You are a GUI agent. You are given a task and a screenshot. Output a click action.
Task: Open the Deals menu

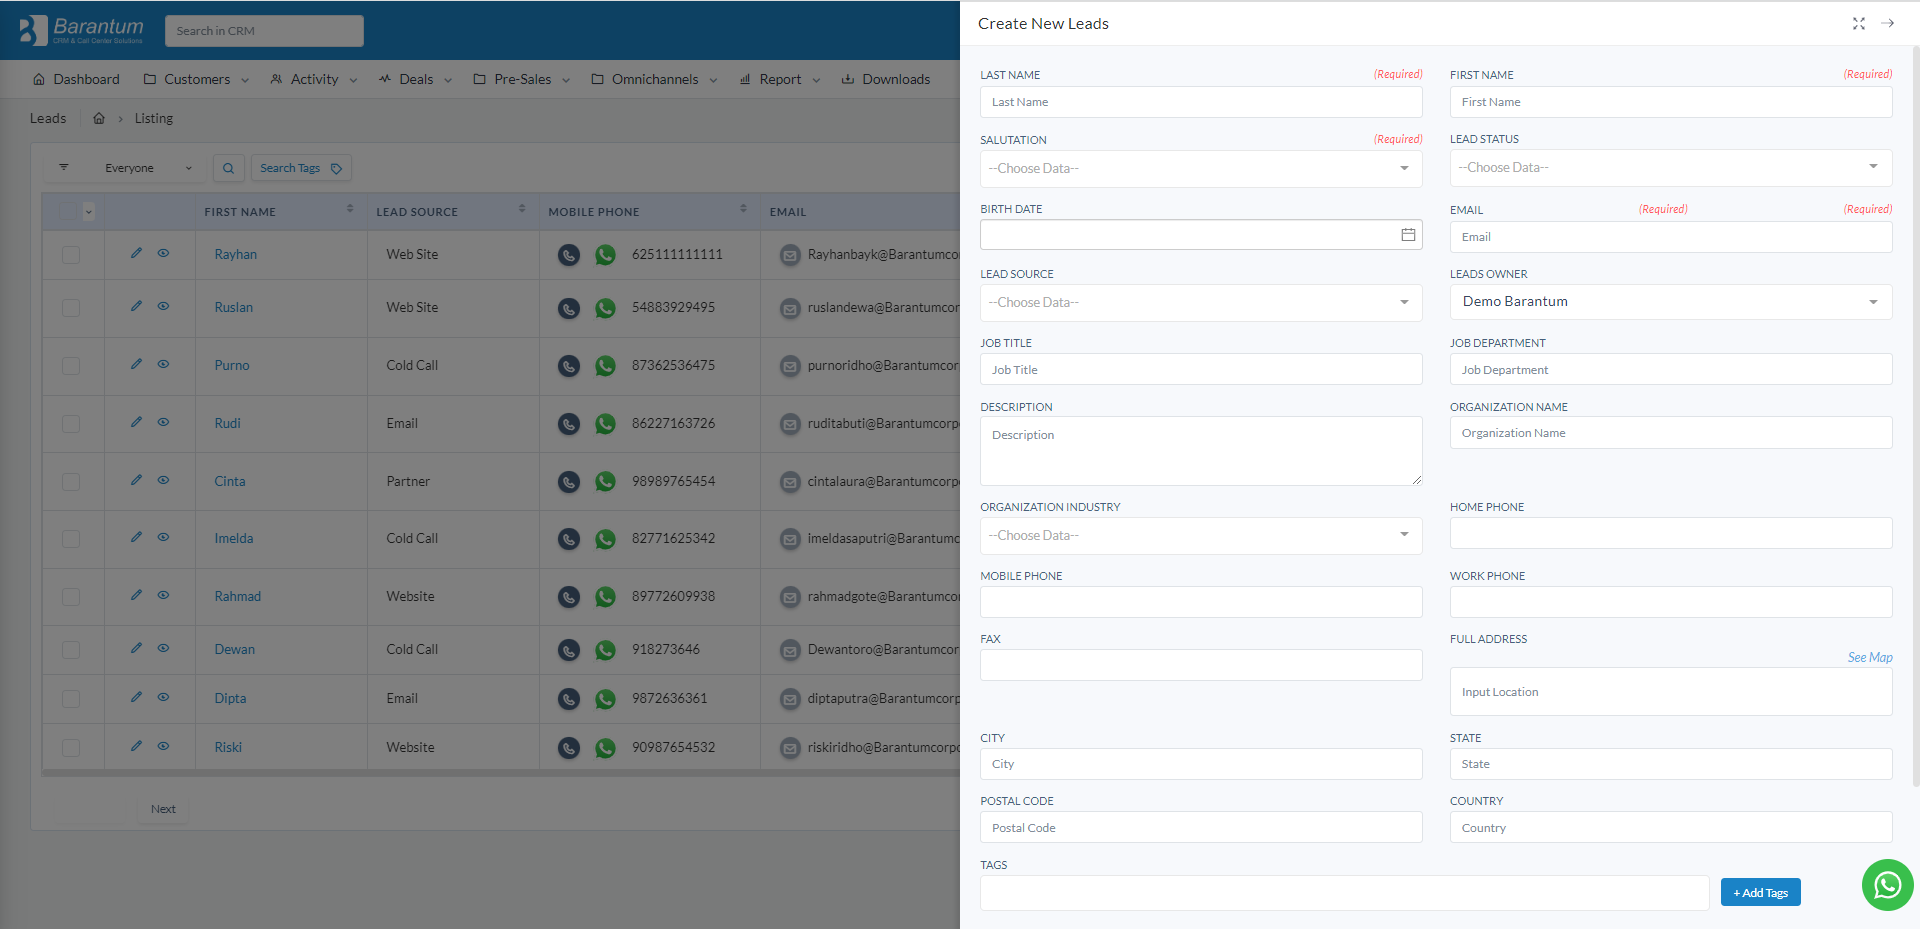(x=416, y=79)
